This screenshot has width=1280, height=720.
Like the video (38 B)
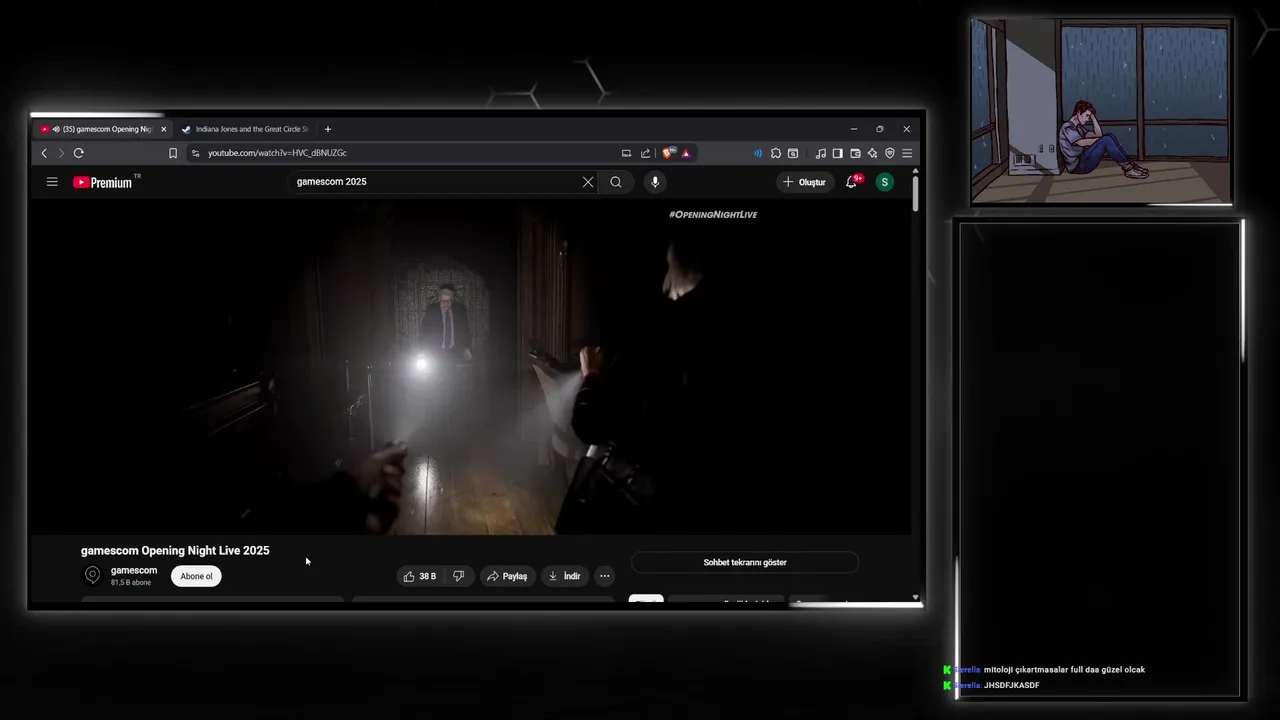coord(420,576)
